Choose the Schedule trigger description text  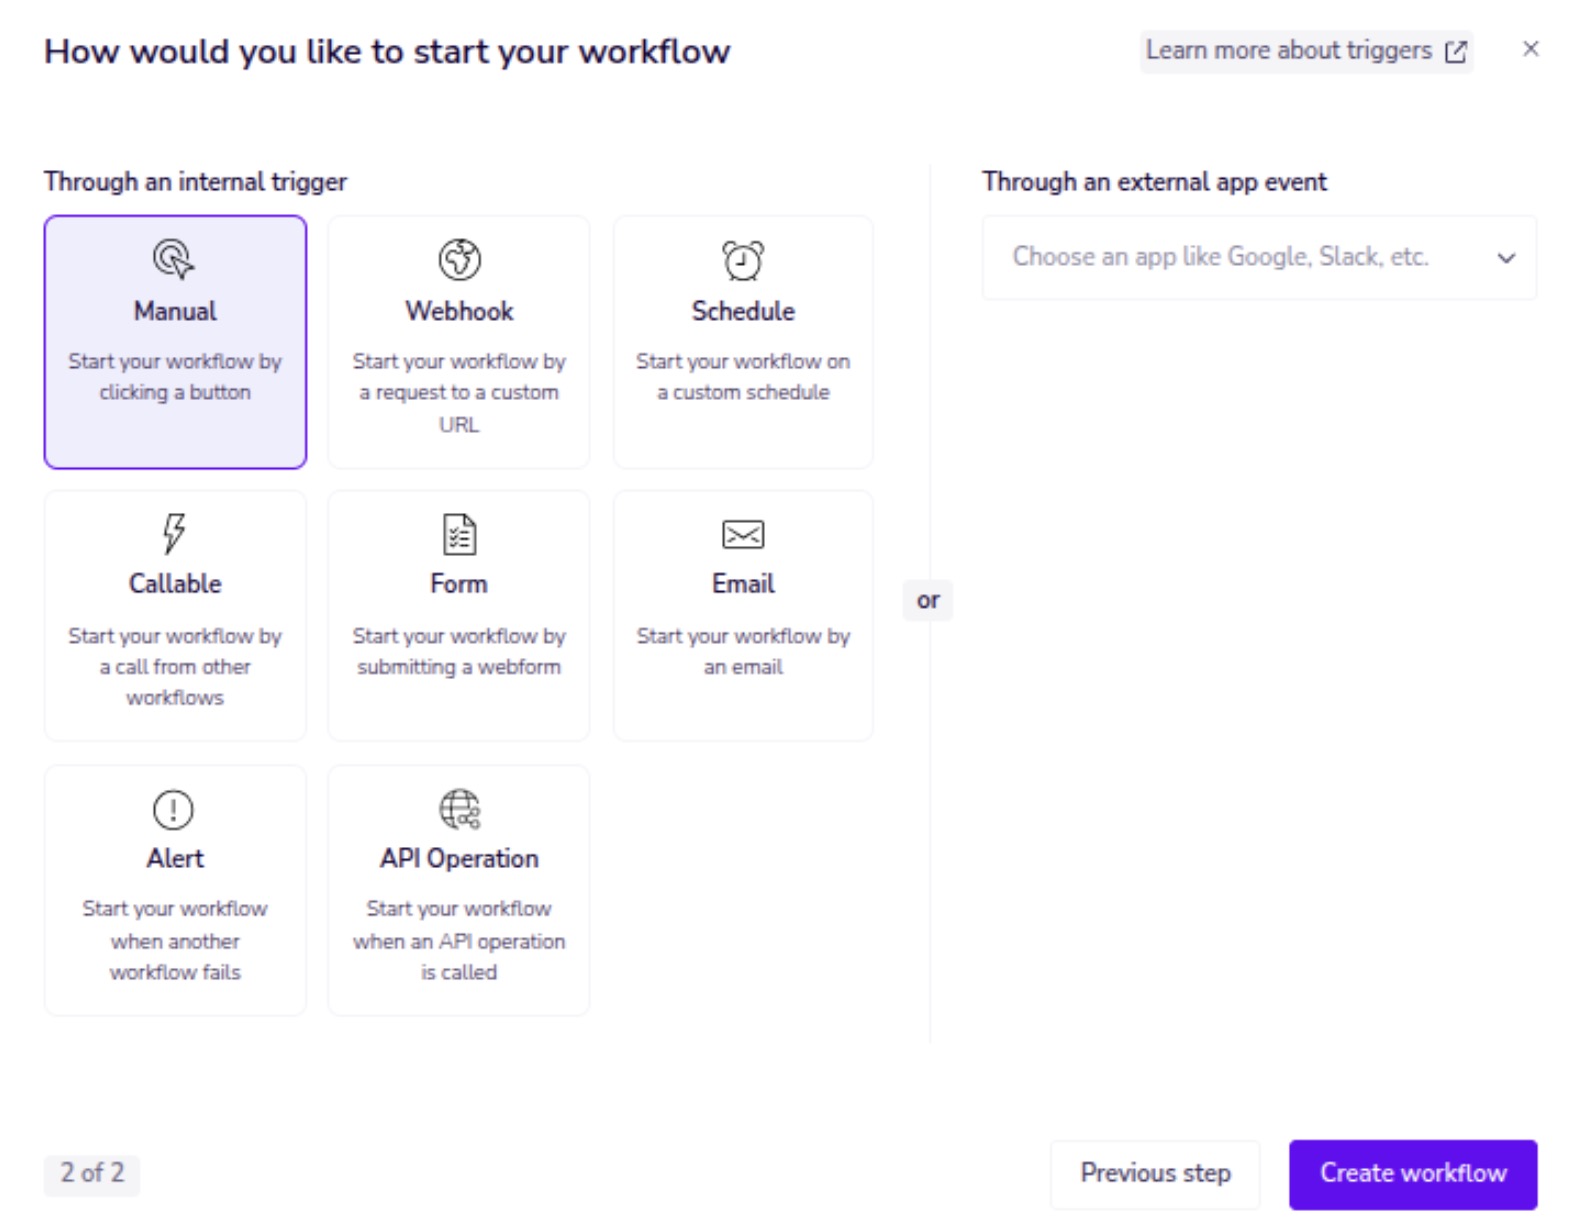coord(742,377)
